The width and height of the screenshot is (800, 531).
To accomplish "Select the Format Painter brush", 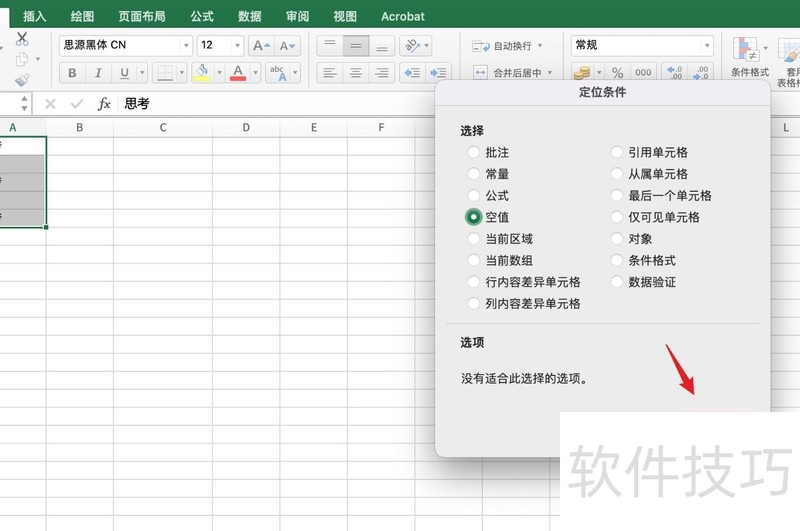I will [22, 80].
